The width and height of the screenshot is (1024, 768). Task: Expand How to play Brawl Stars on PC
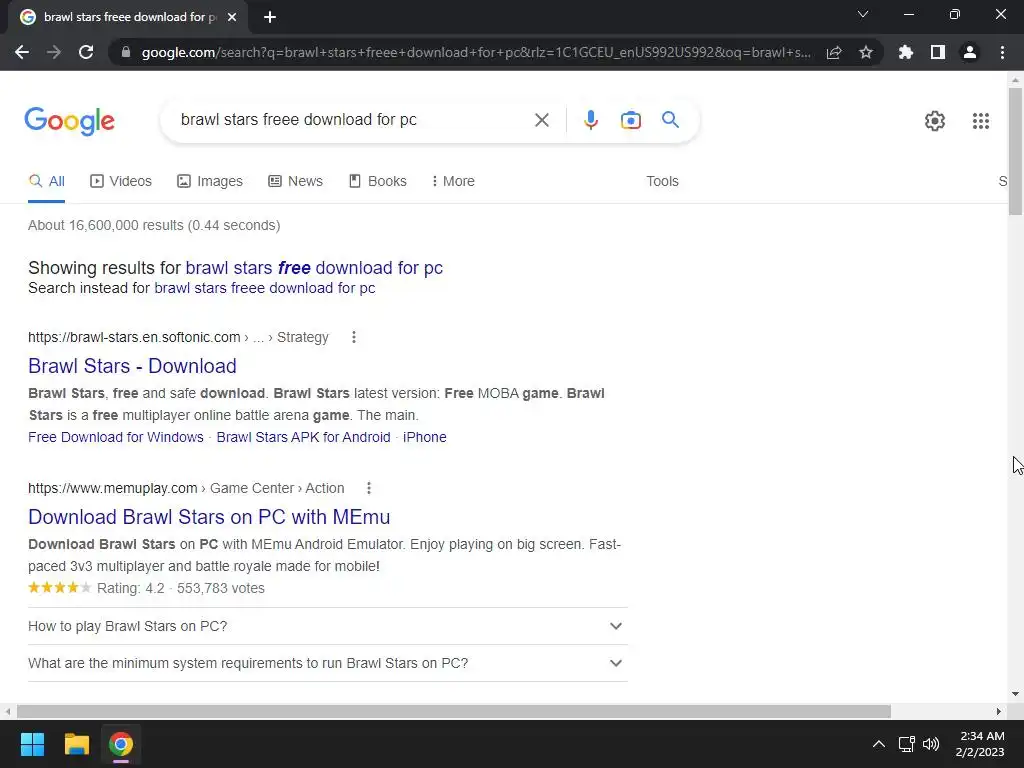(x=328, y=626)
